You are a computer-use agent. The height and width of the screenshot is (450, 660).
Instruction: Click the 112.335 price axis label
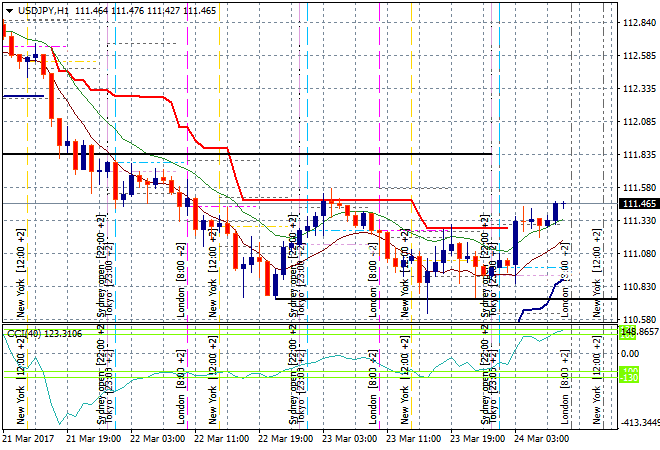[x=639, y=89]
